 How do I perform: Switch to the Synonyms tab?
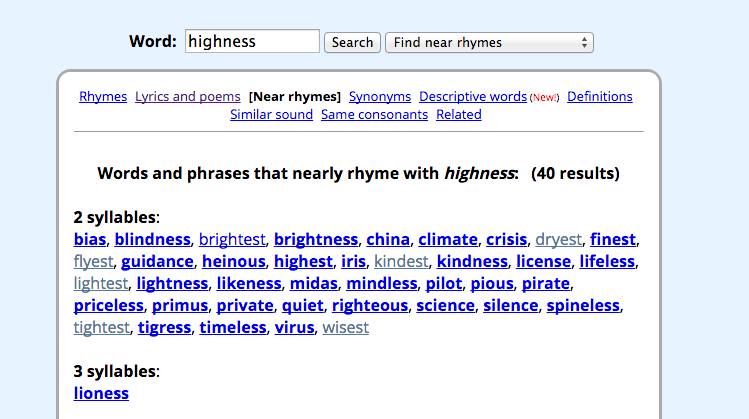coord(380,96)
